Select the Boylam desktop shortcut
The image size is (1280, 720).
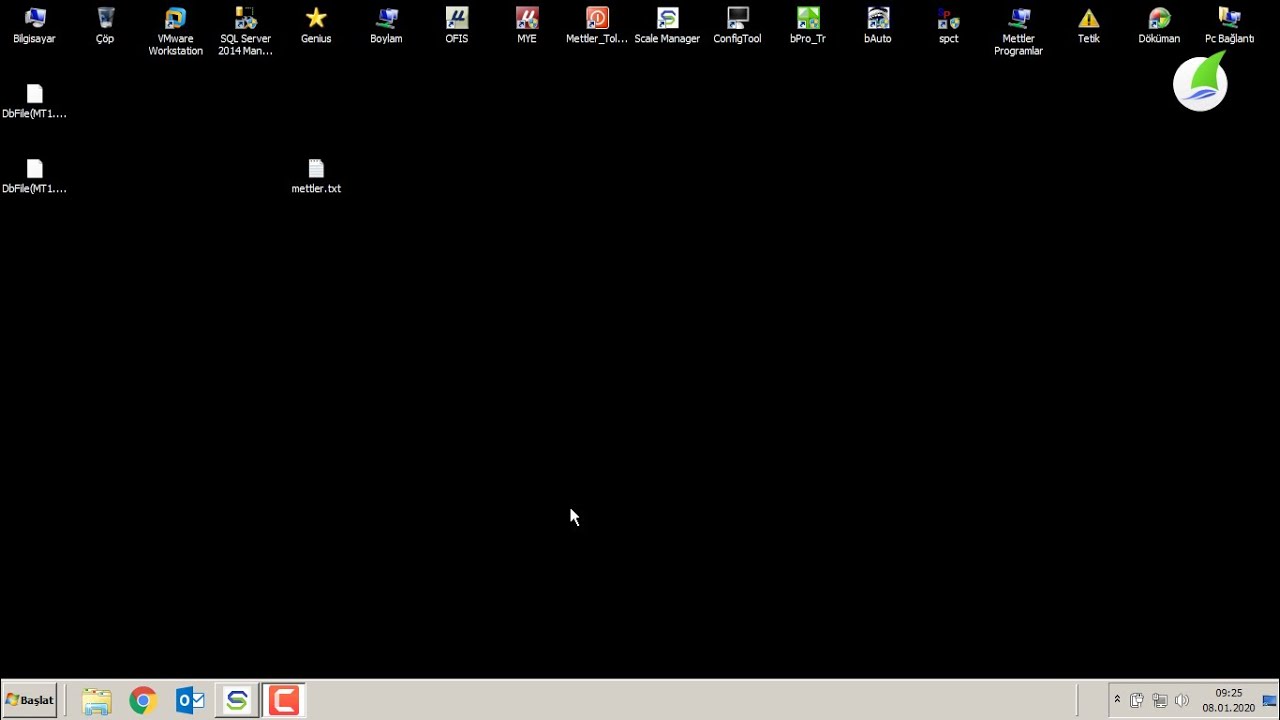click(386, 26)
